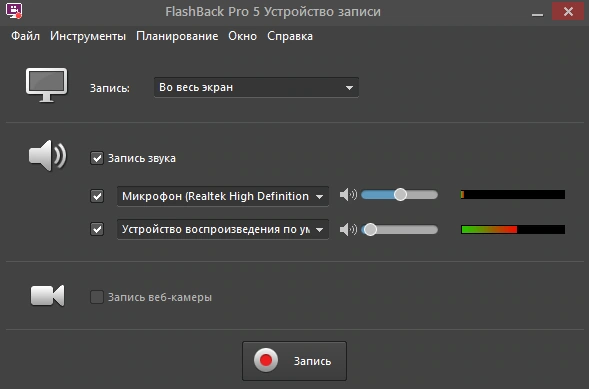Click the Запись звука label
The height and width of the screenshot is (389, 589).
point(142,158)
